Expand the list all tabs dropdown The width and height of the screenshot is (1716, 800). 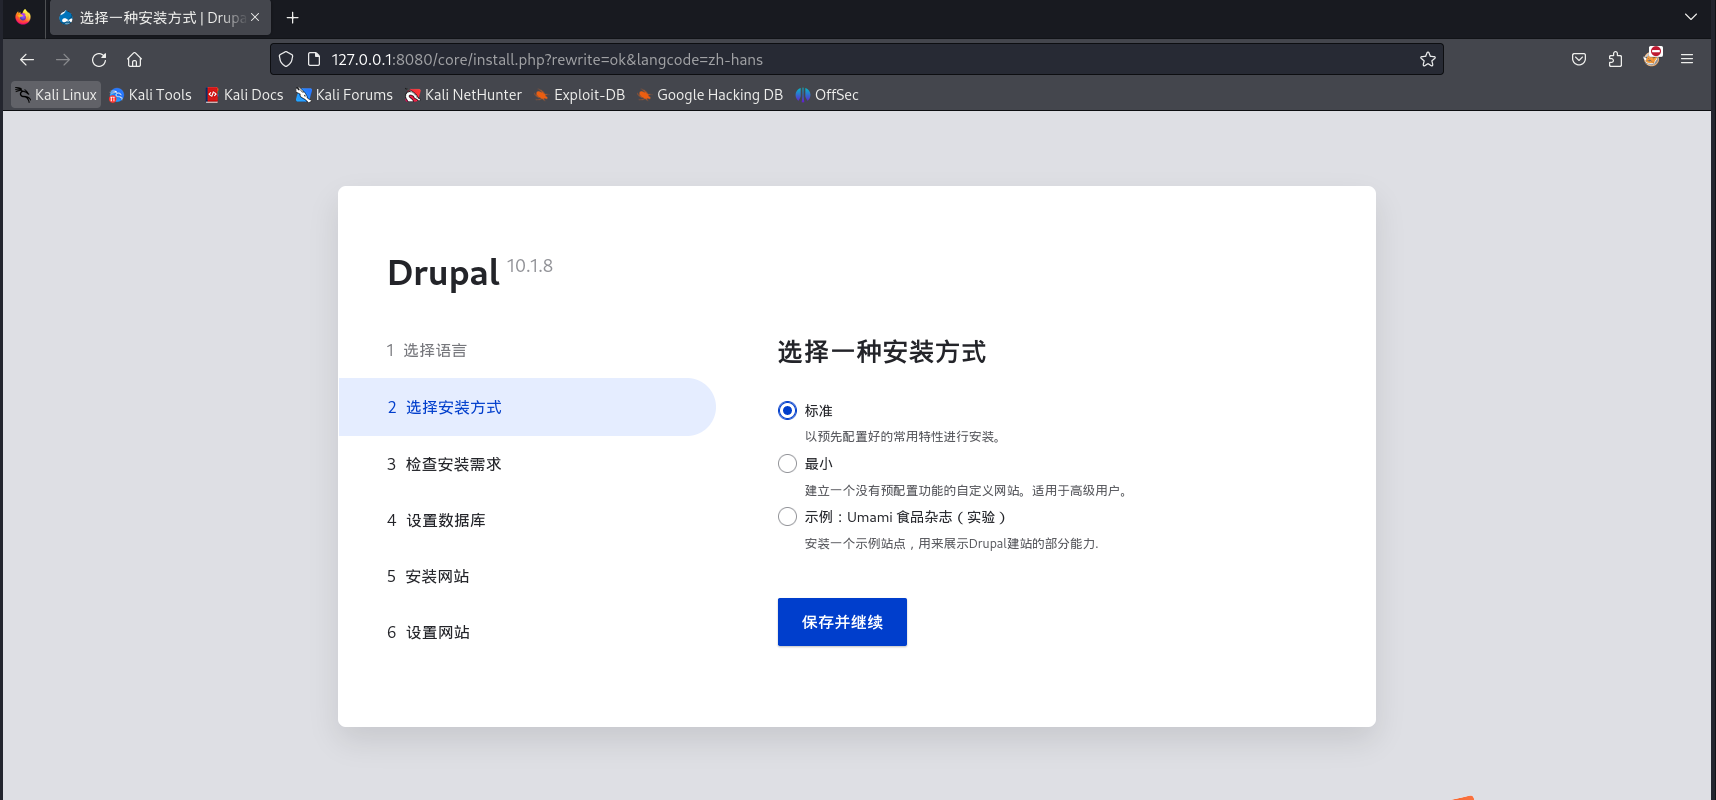1691,17
